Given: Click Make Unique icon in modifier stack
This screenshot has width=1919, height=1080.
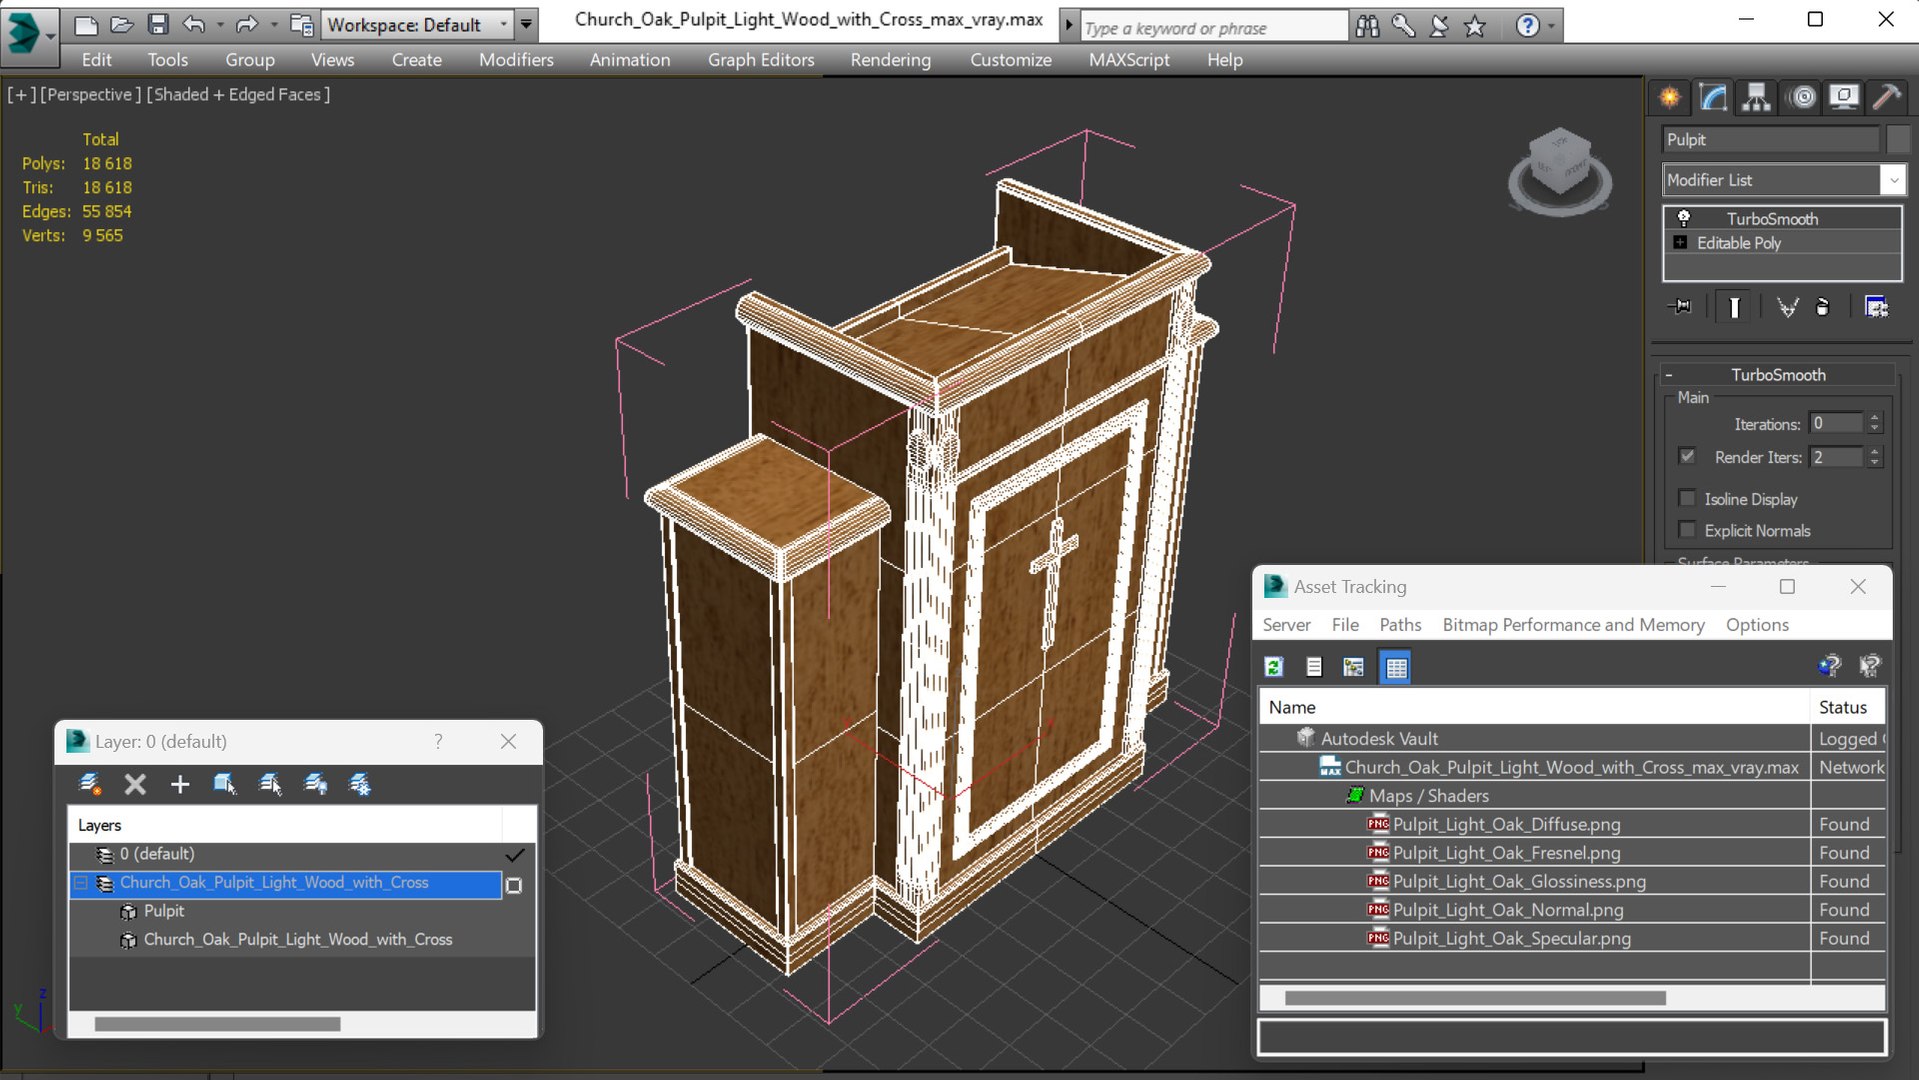Looking at the screenshot, I should tap(1787, 307).
